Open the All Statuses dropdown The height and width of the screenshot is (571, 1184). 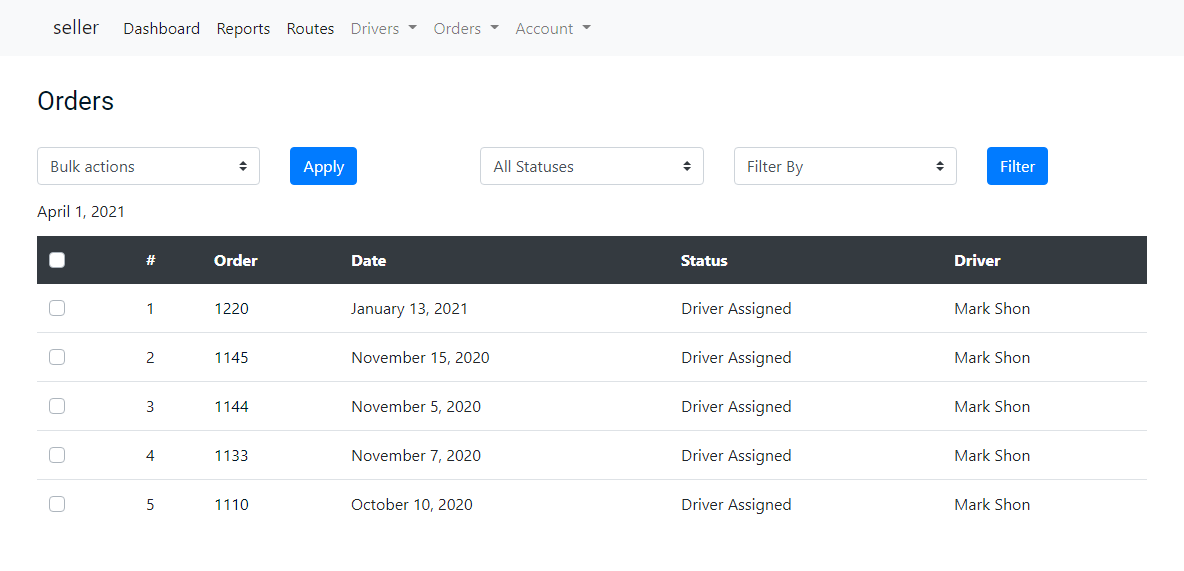(592, 167)
